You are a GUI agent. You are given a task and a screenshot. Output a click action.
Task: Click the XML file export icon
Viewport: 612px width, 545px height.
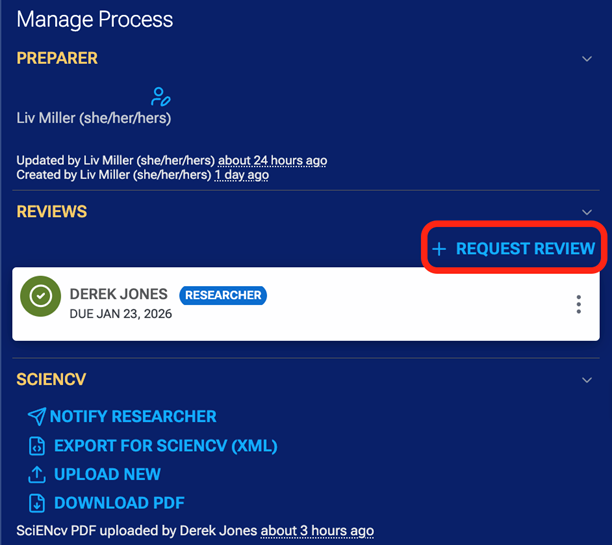click(x=36, y=446)
